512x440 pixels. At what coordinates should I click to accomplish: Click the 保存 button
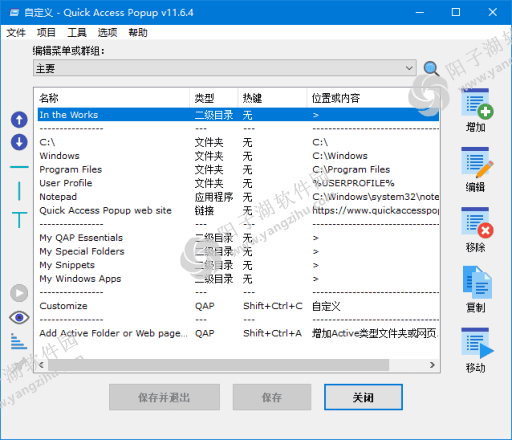tap(272, 397)
